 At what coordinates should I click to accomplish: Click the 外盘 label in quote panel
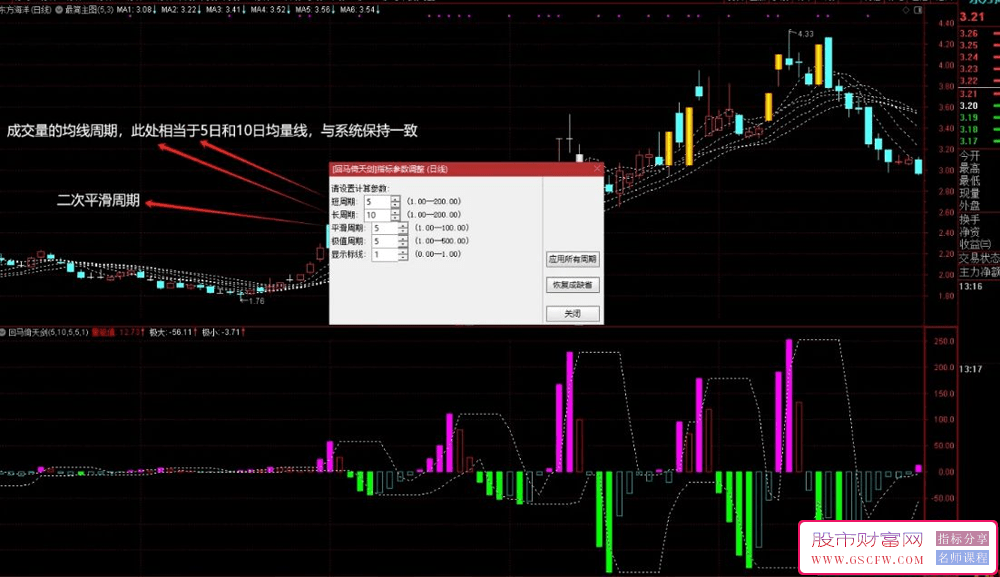tap(969, 206)
